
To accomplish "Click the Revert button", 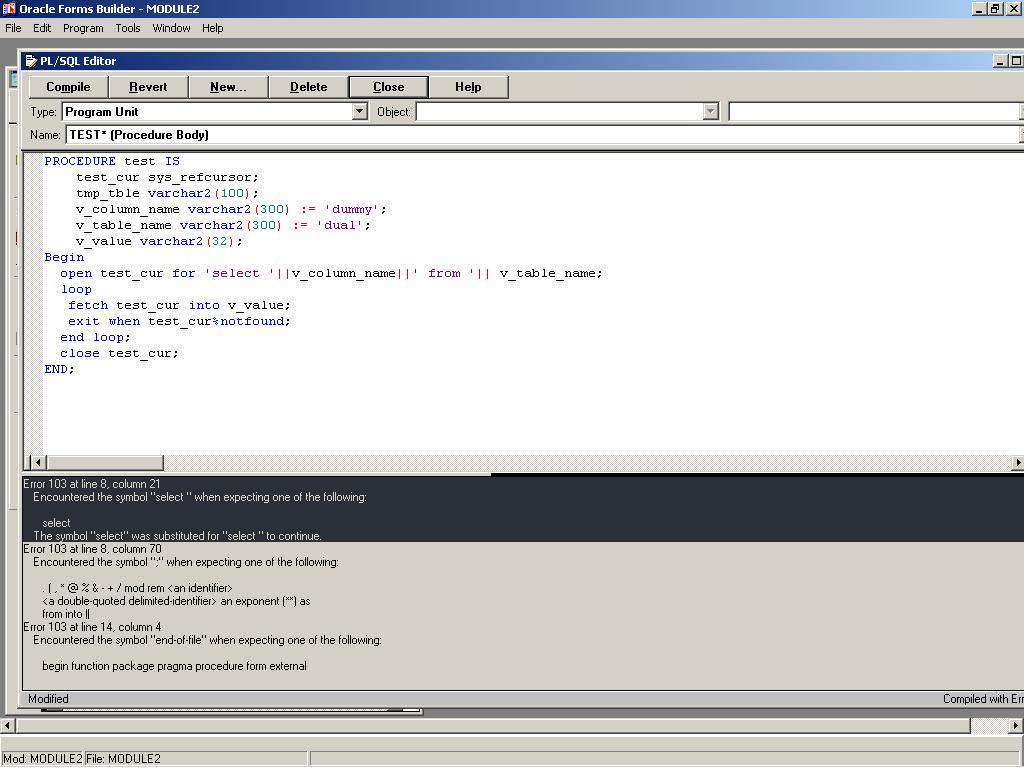I will pyautogui.click(x=148, y=87).
